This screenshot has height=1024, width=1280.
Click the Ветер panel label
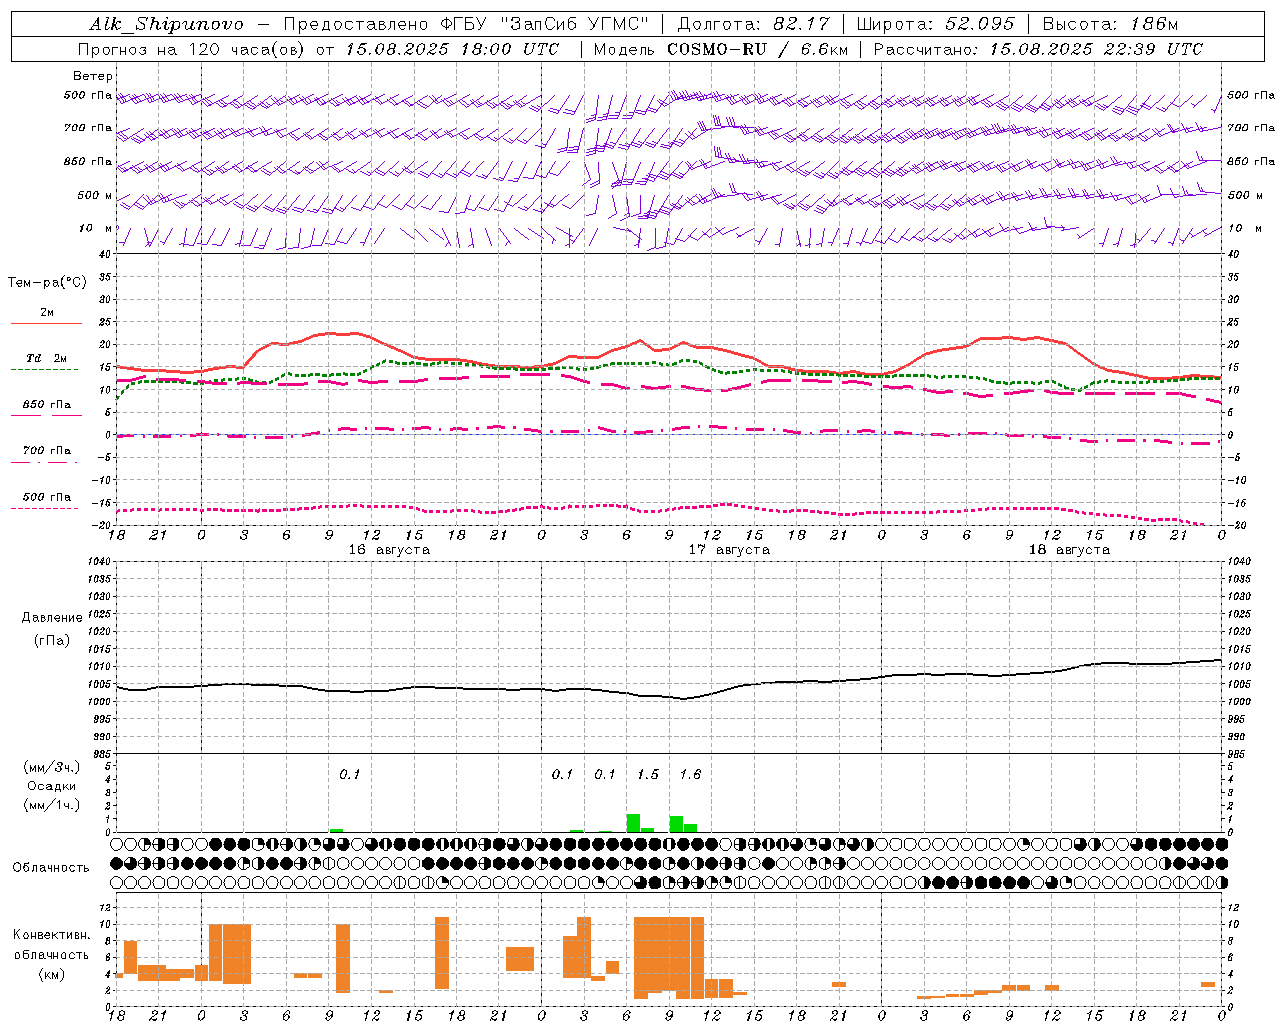point(93,76)
